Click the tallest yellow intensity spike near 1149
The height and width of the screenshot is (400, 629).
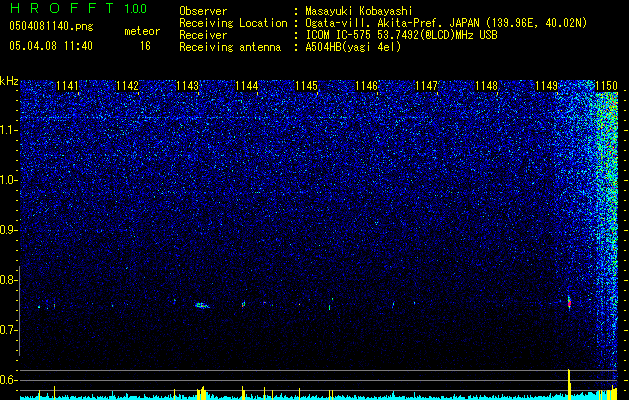point(569,384)
